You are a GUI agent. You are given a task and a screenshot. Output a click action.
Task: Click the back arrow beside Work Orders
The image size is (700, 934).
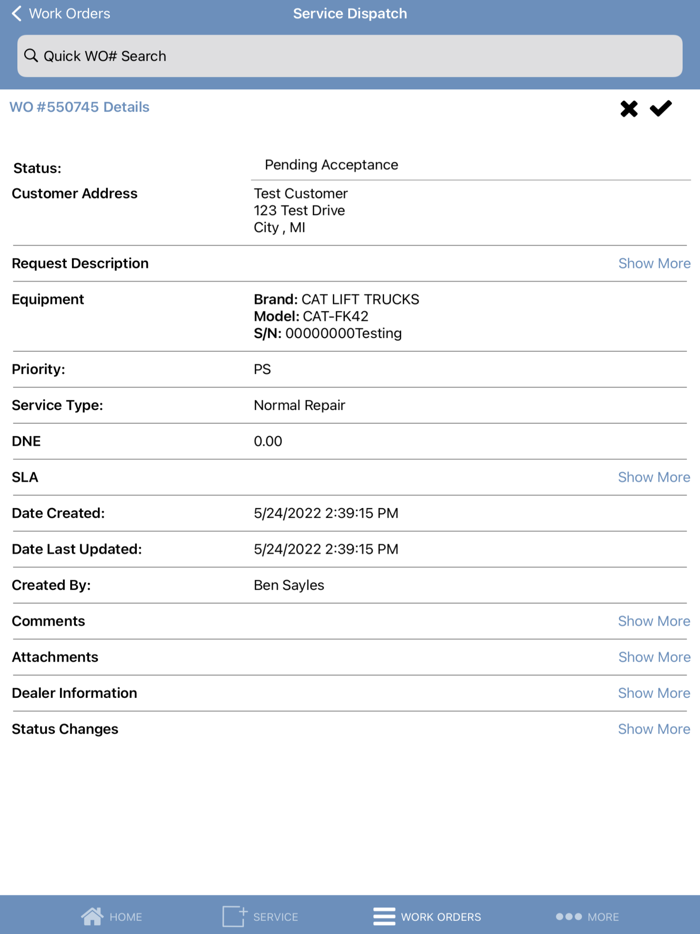[x=14, y=13]
